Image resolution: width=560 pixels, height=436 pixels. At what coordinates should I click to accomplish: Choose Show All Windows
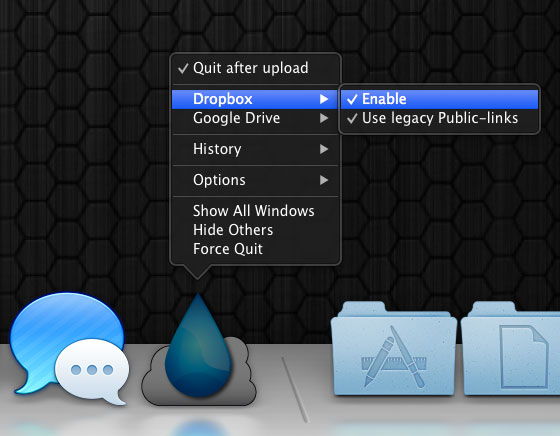255,211
